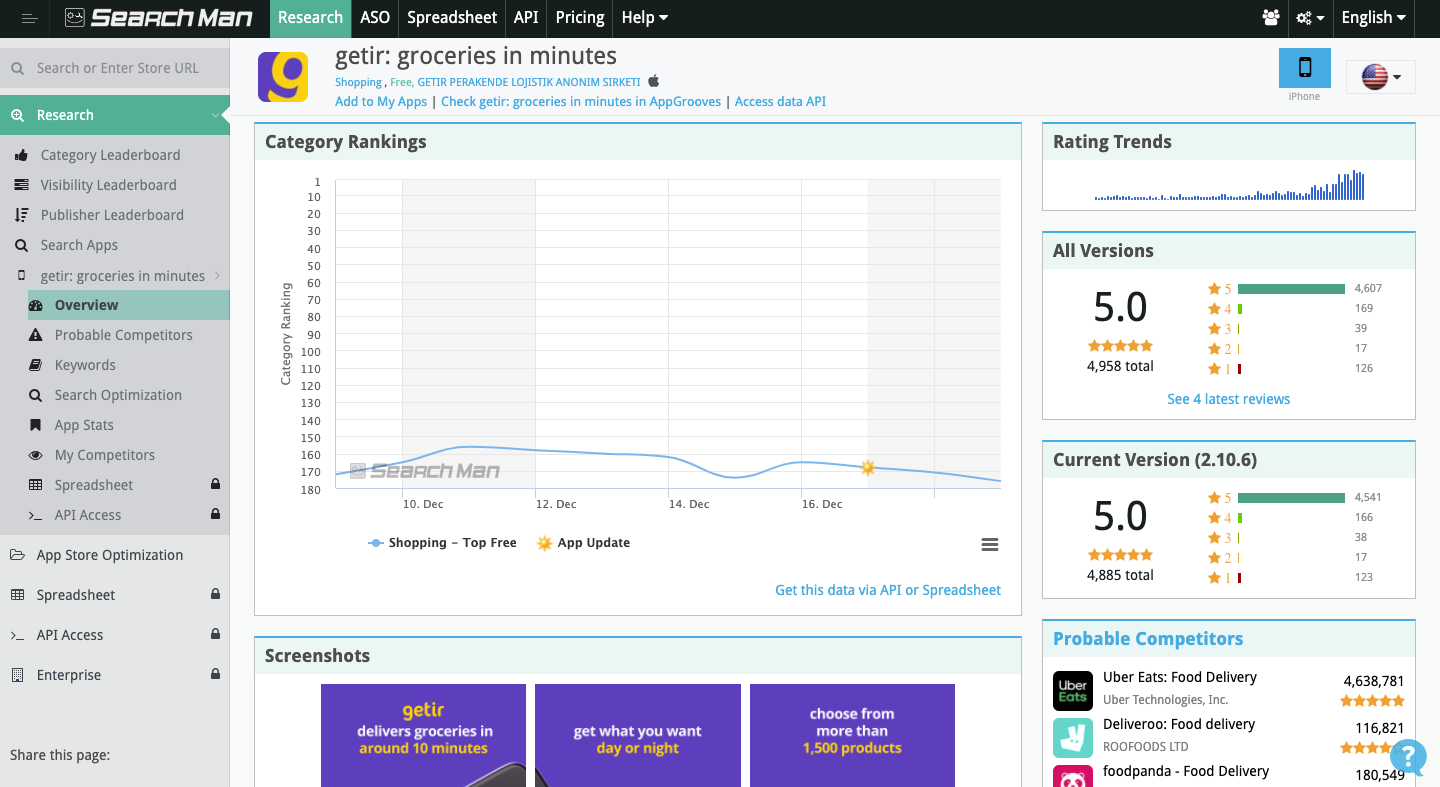Open the Shopping category link
Viewport: 1440px width, 787px height.
pos(358,82)
